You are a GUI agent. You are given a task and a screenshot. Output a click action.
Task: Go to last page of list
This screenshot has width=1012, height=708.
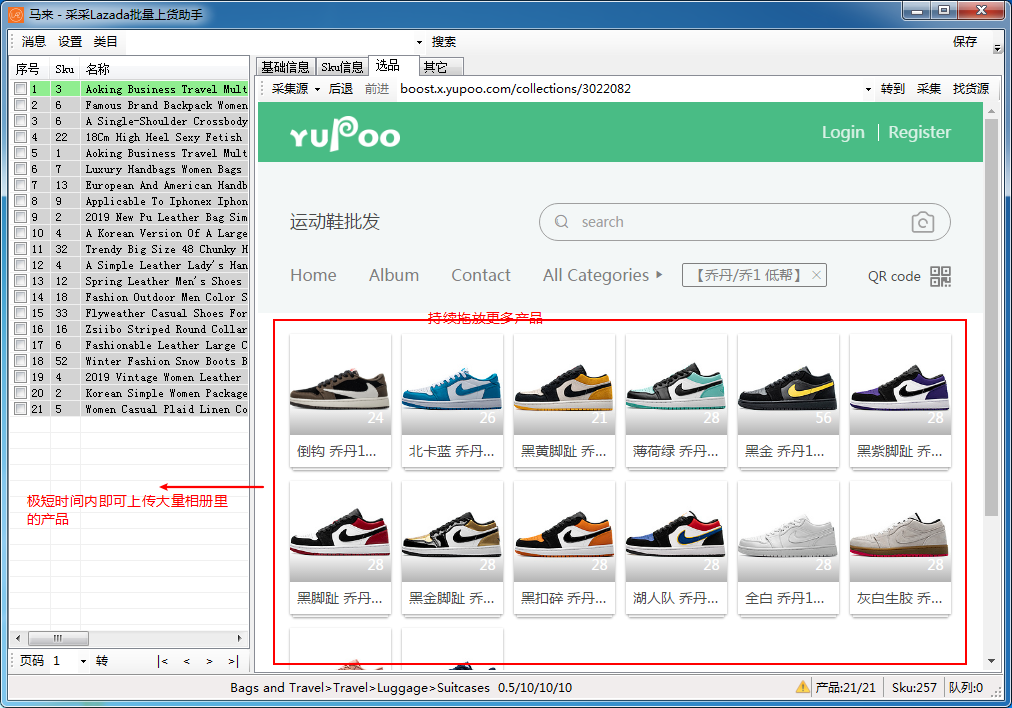click(233, 661)
